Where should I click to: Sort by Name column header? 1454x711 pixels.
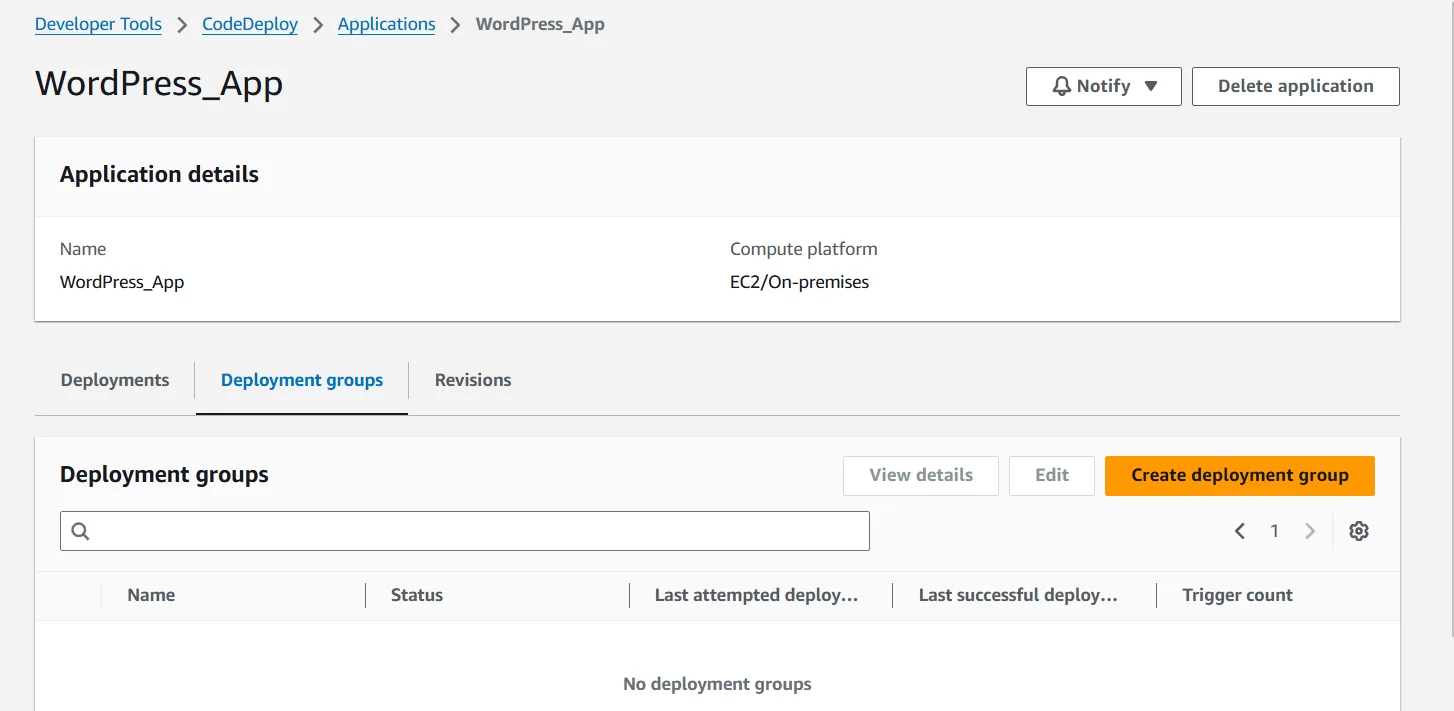click(151, 595)
